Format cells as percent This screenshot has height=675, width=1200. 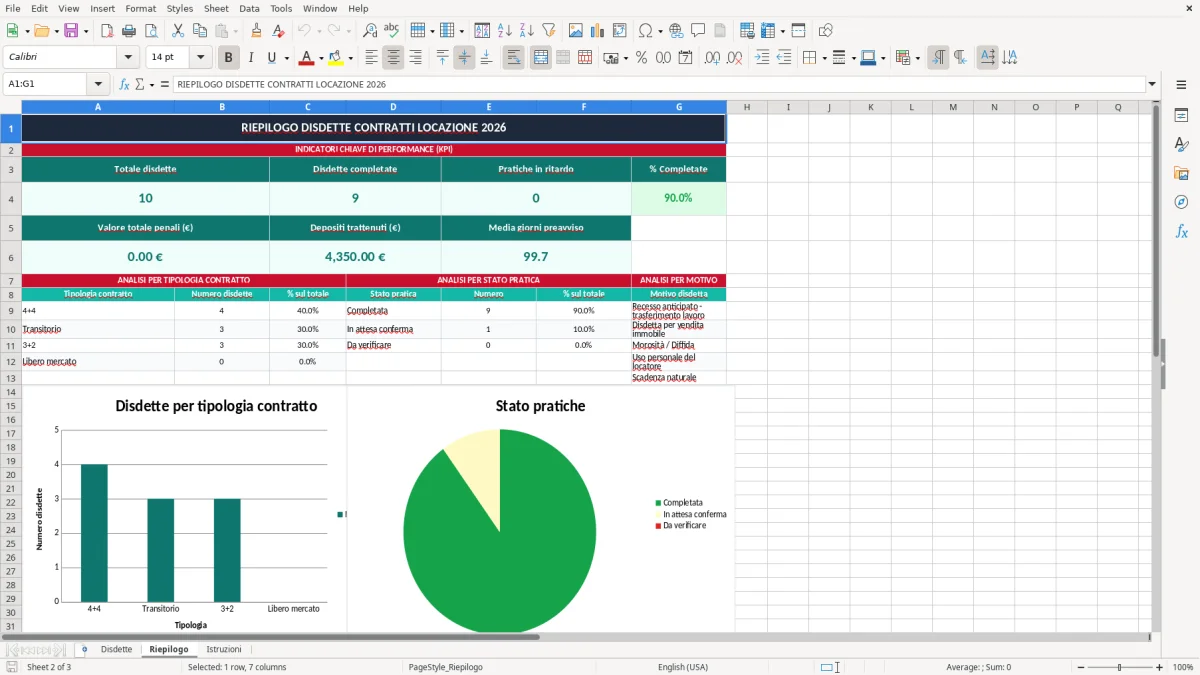click(641, 58)
